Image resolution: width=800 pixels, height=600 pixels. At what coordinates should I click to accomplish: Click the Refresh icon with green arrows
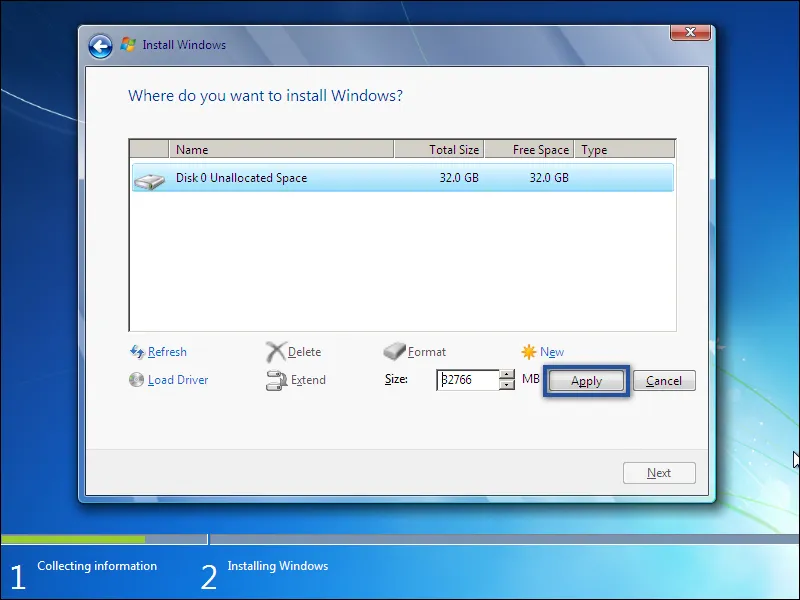[137, 352]
